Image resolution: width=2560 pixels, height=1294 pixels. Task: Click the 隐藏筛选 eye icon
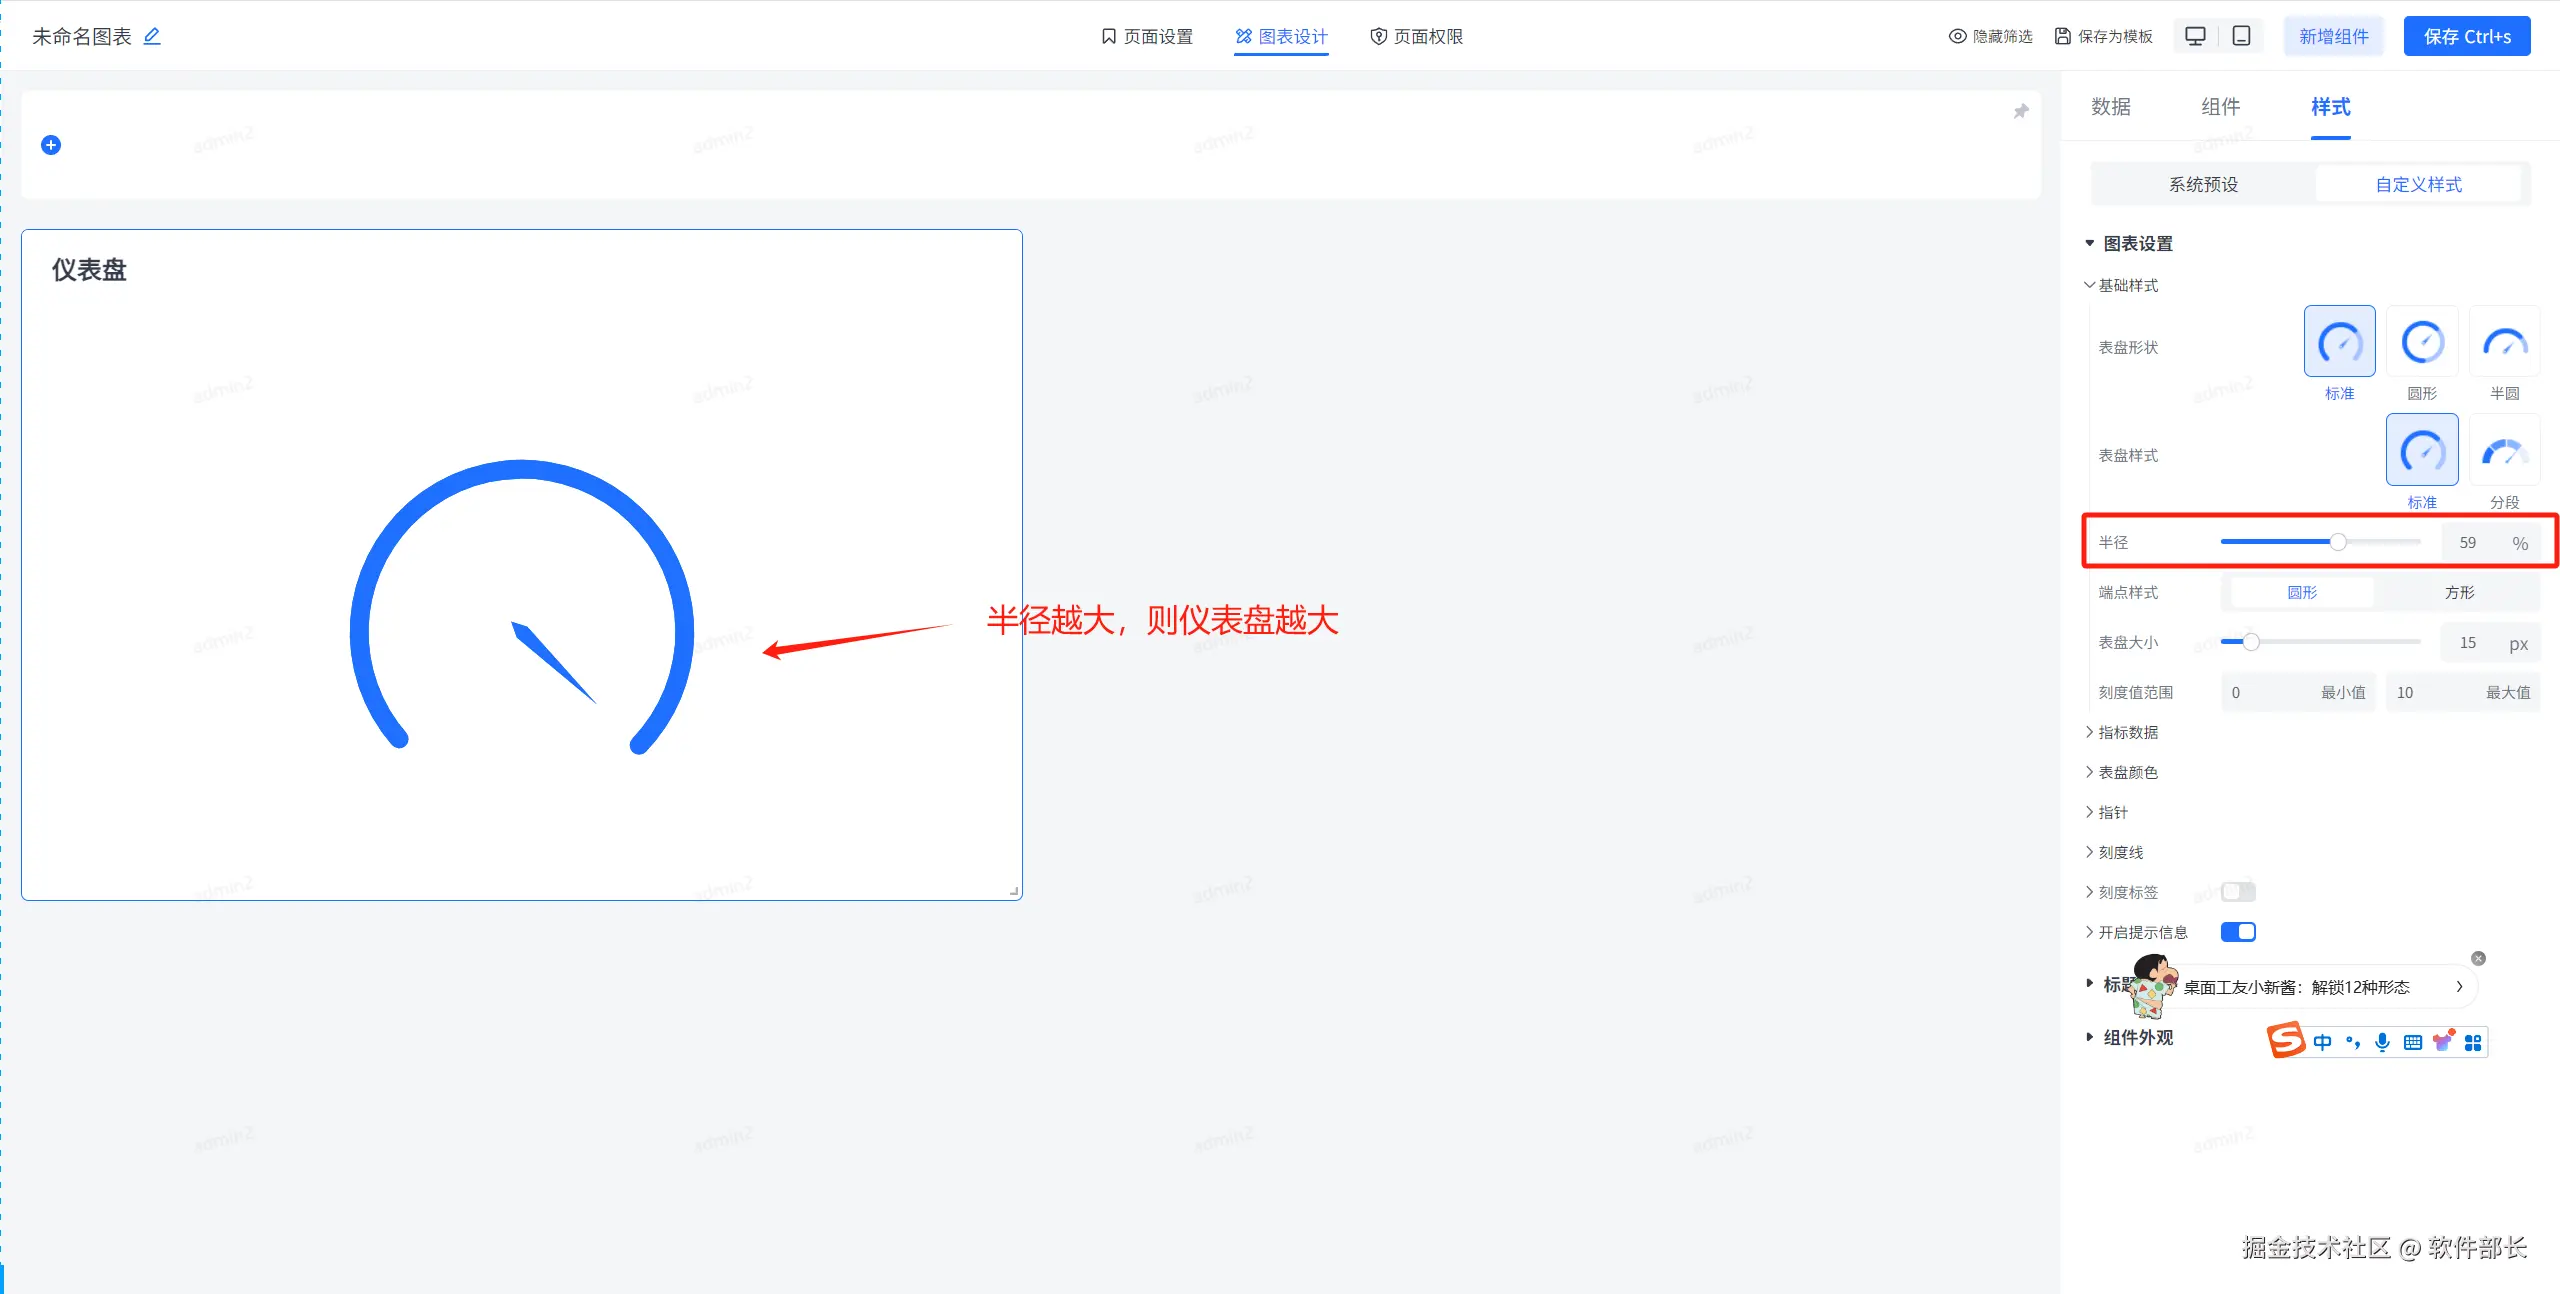1957,36
